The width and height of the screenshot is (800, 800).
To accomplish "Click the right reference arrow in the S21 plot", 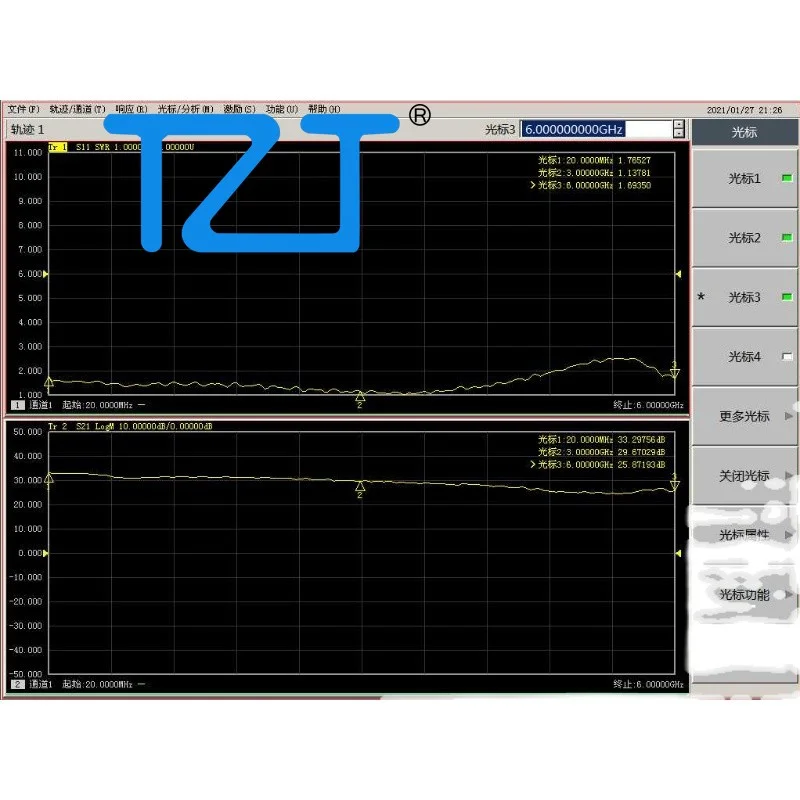I will tap(678, 553).
